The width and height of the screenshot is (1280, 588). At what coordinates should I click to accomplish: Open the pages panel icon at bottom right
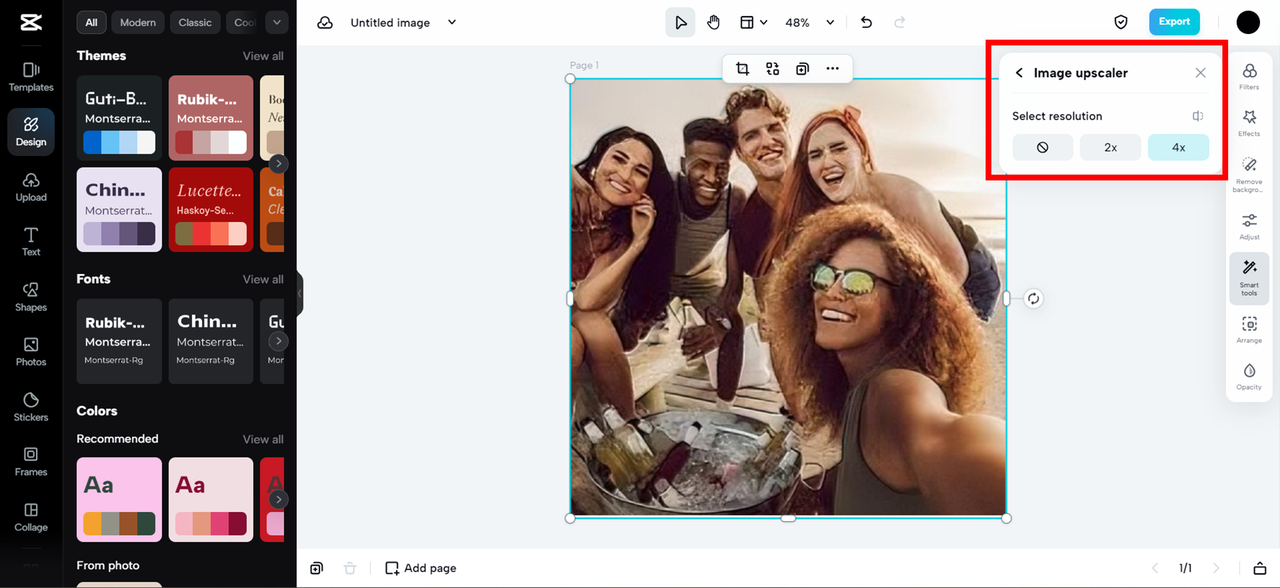tap(1260, 568)
